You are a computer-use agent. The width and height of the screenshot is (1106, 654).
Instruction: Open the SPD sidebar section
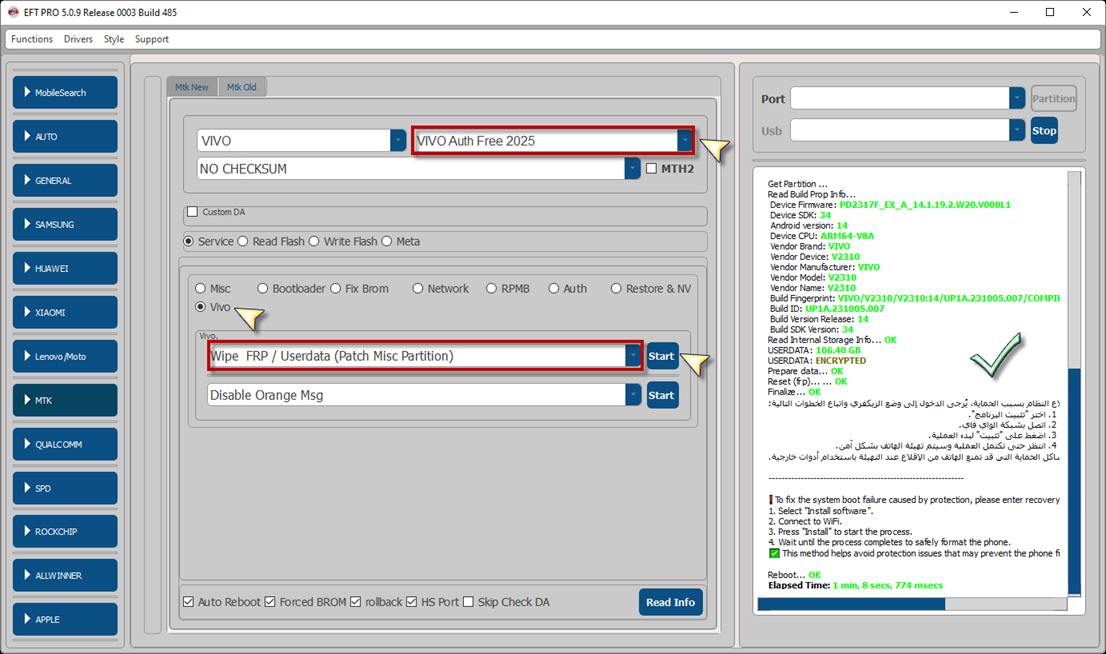pos(65,488)
